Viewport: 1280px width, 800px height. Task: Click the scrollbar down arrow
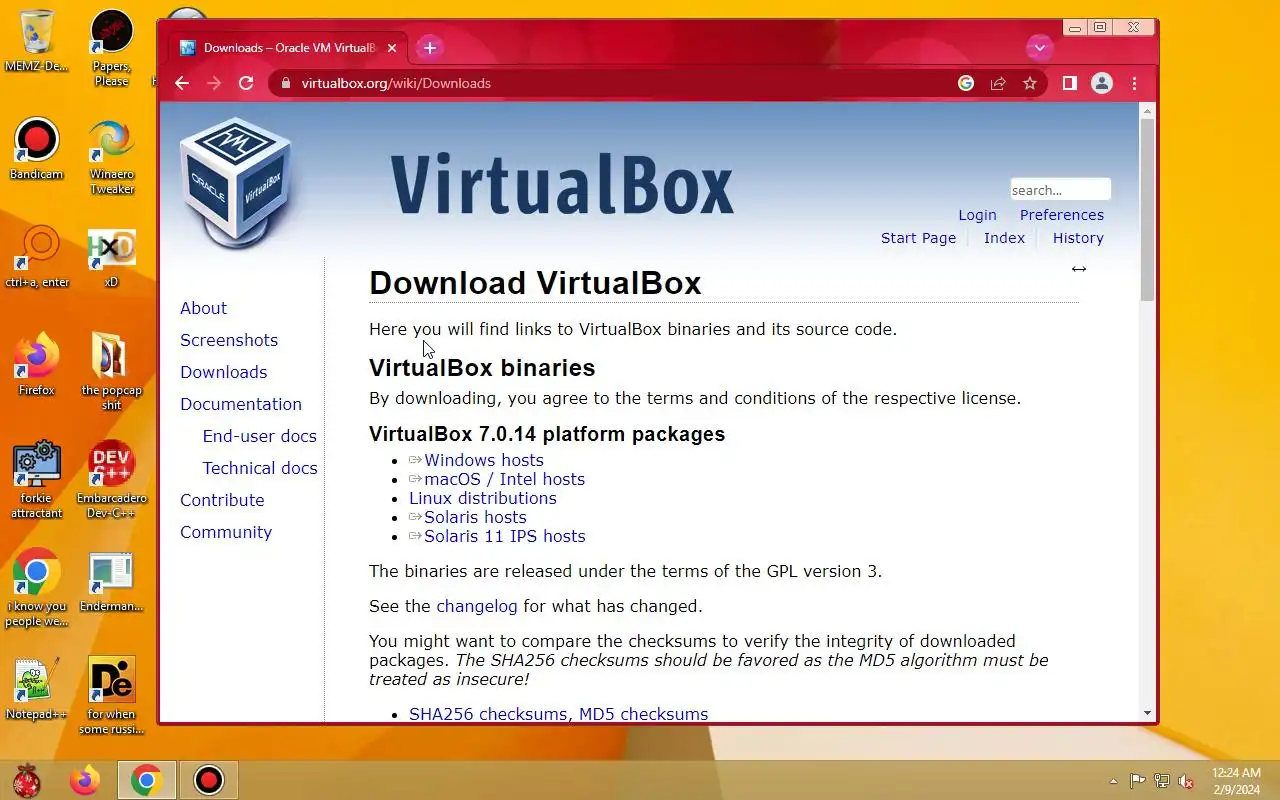tap(1147, 713)
